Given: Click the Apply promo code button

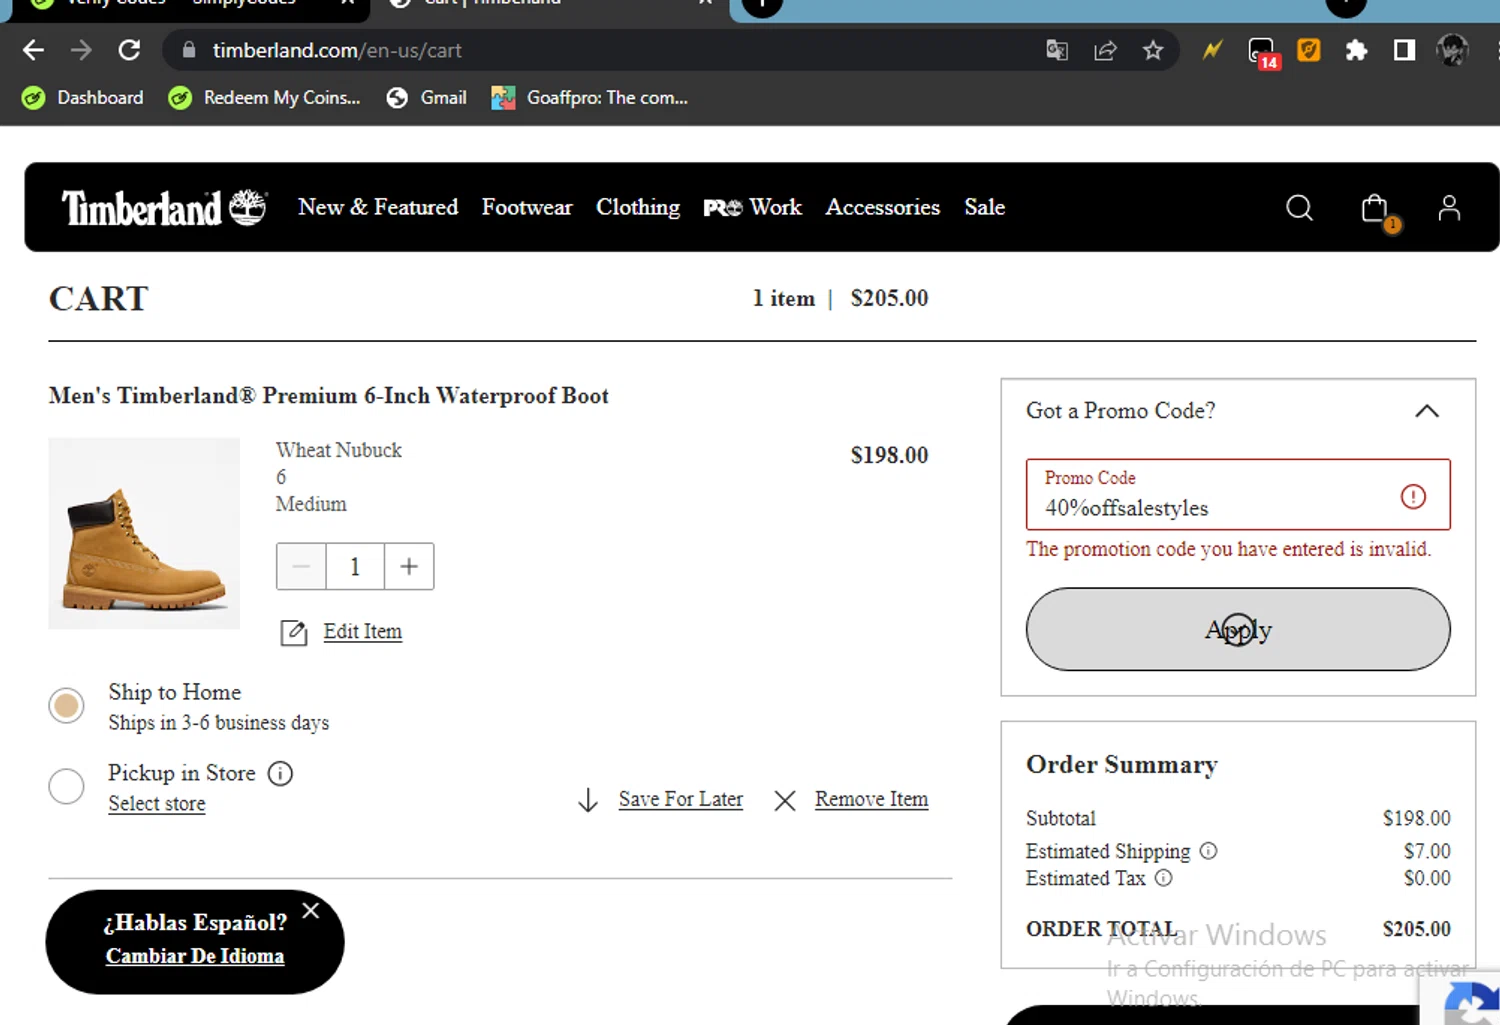Looking at the screenshot, I should point(1238,629).
